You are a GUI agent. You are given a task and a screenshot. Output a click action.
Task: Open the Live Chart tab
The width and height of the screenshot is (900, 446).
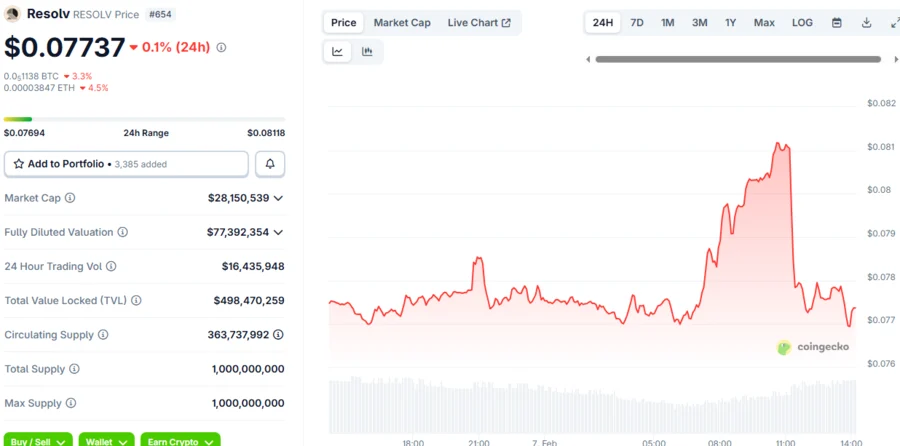tap(478, 23)
